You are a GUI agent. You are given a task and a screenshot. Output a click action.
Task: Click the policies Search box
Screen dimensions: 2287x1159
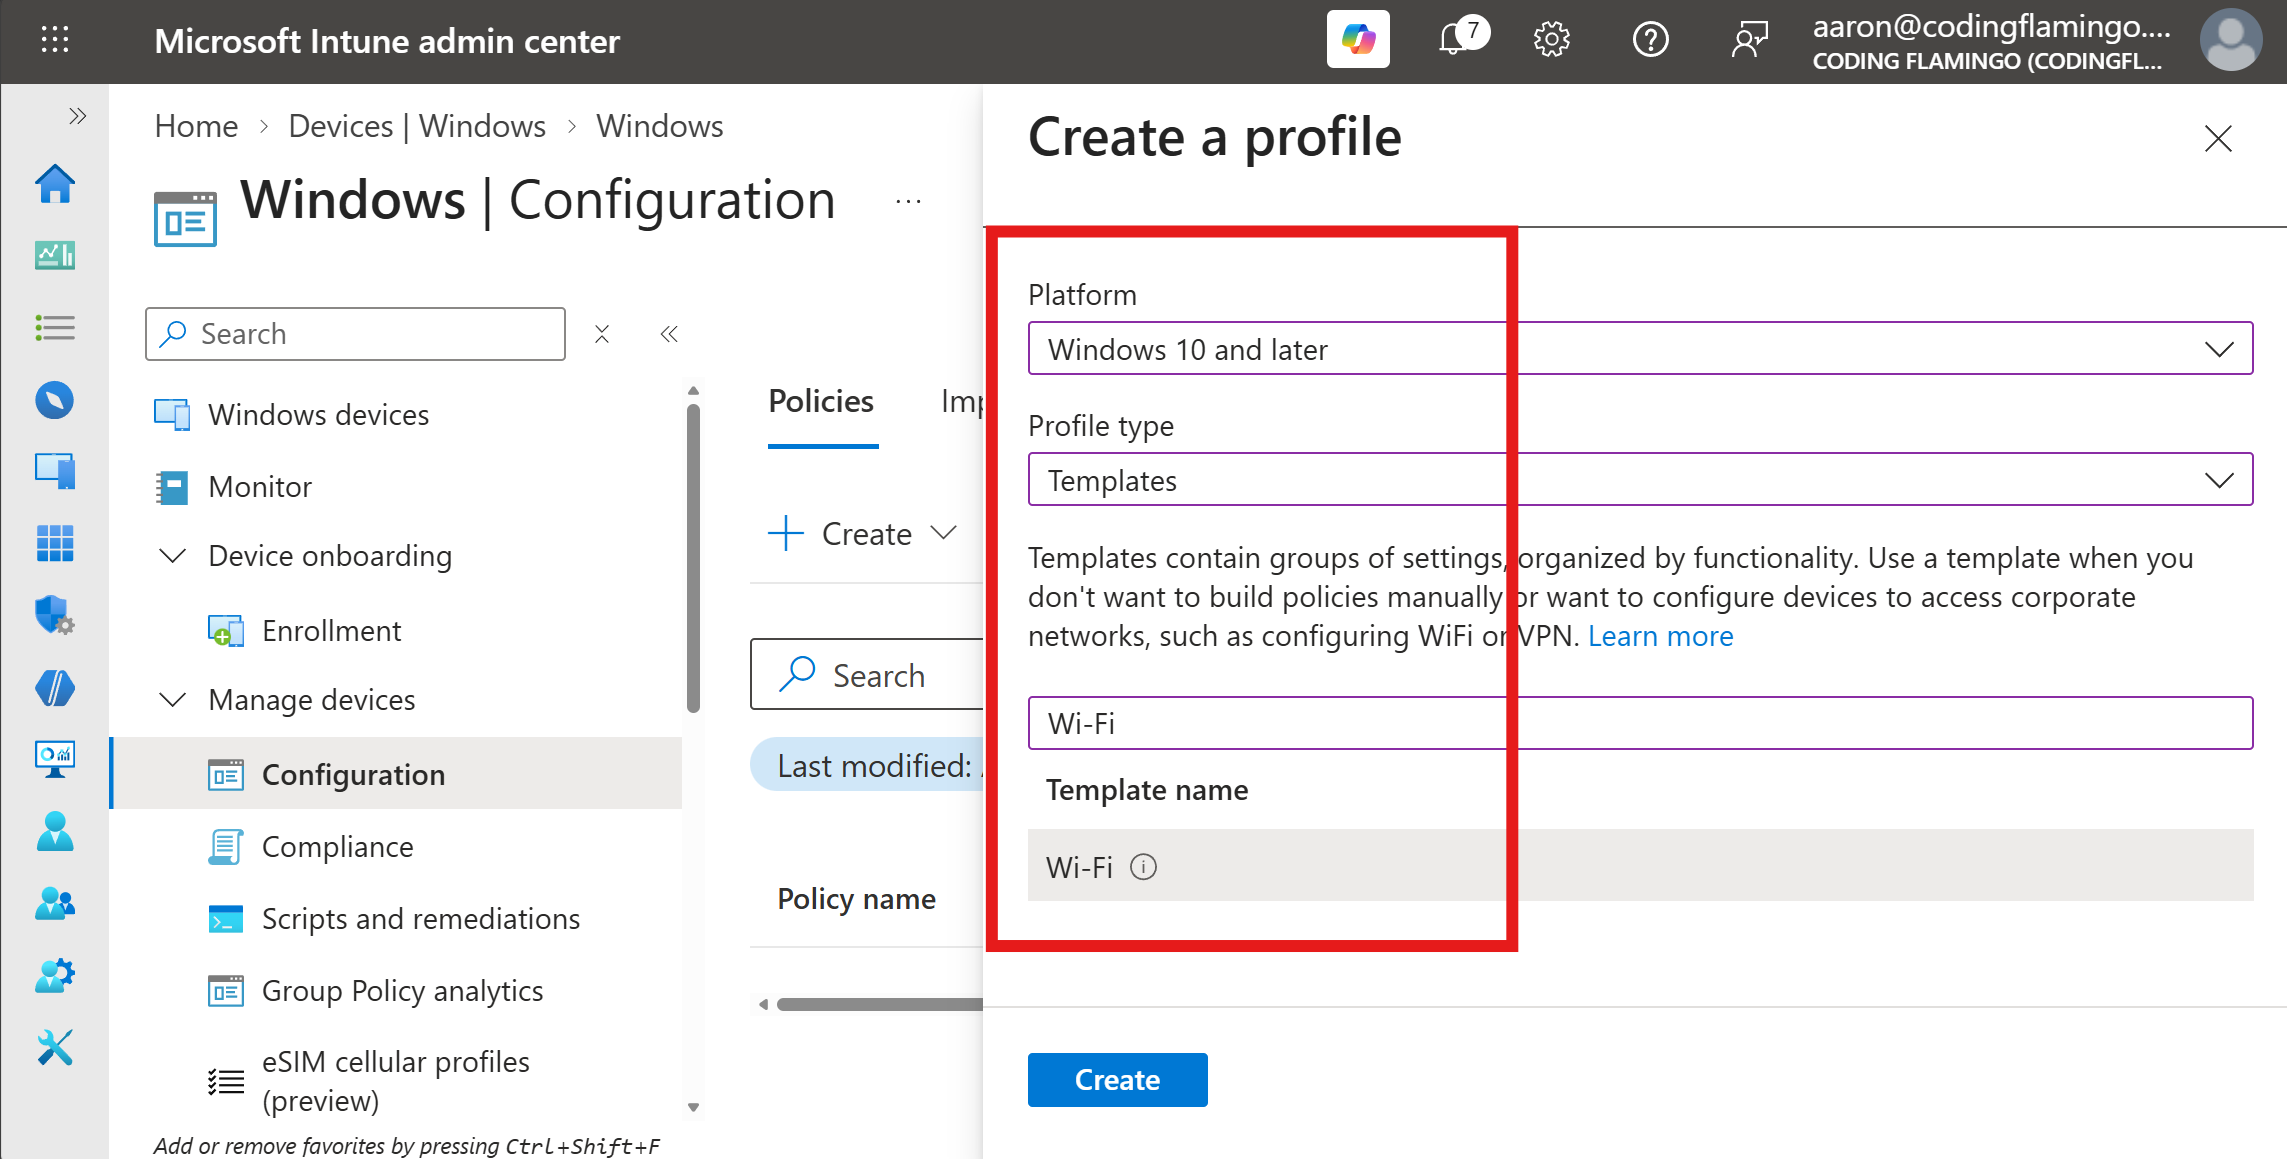point(868,675)
